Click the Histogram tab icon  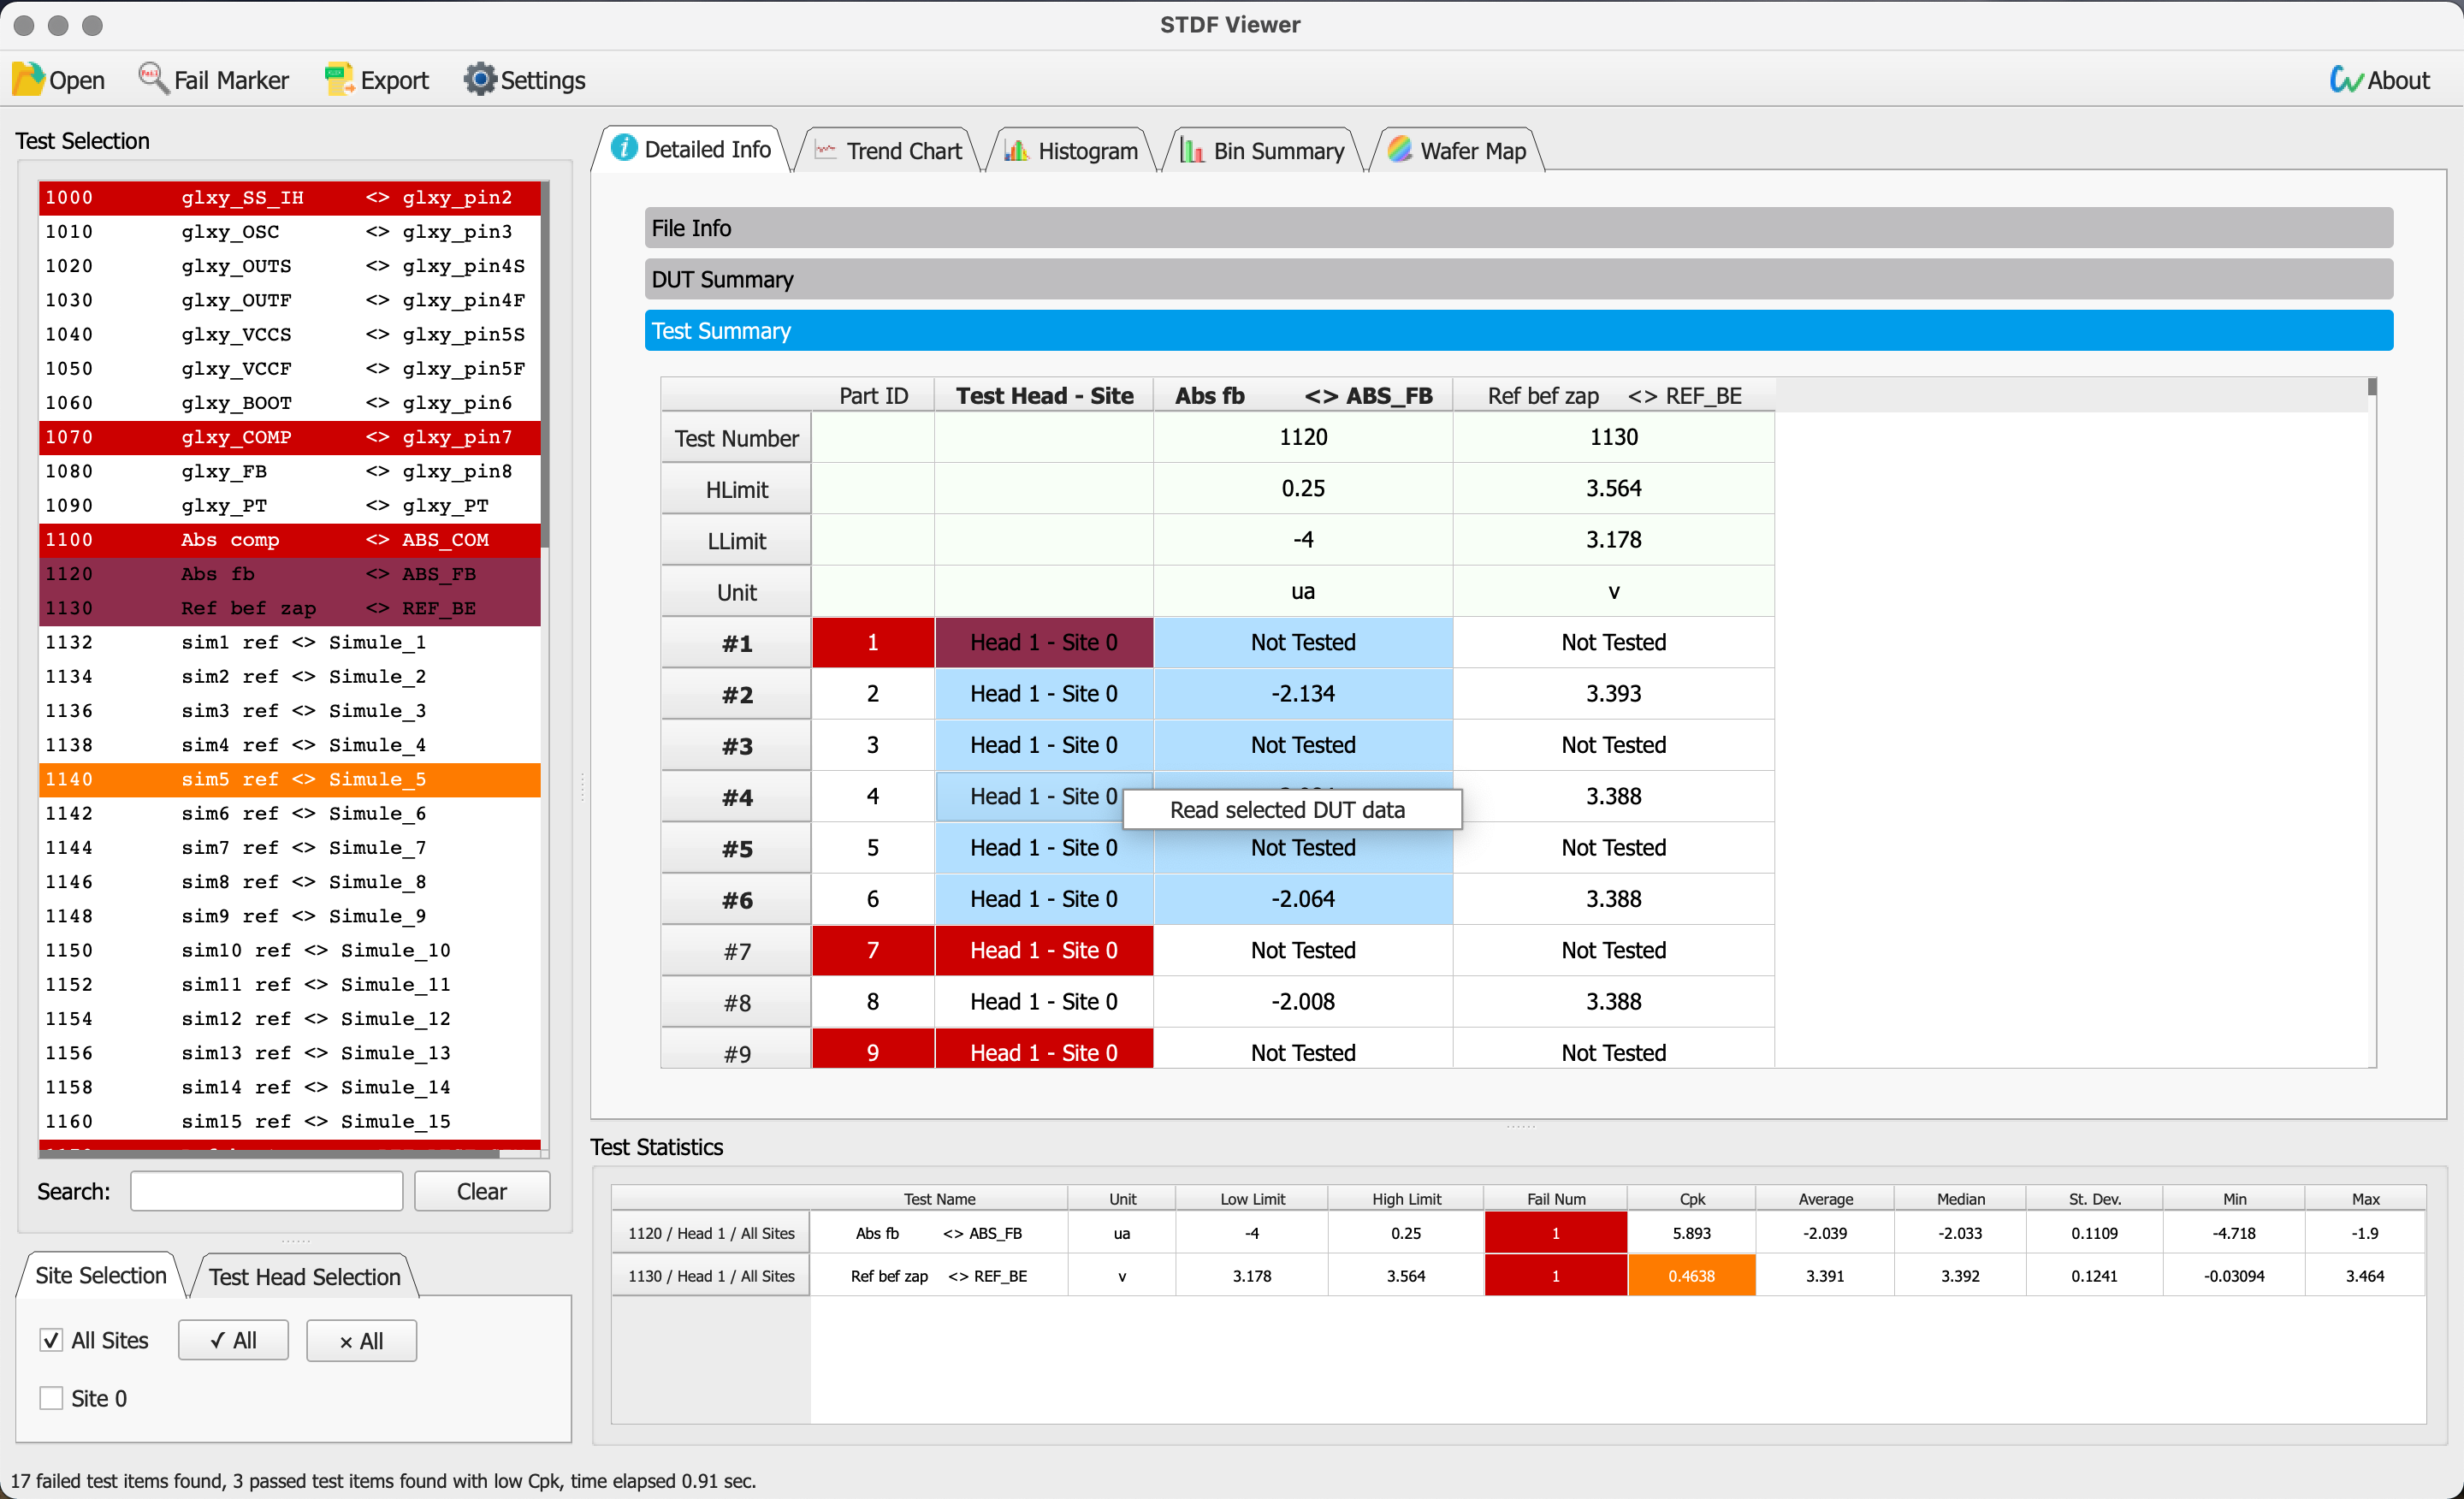pos(1017,151)
